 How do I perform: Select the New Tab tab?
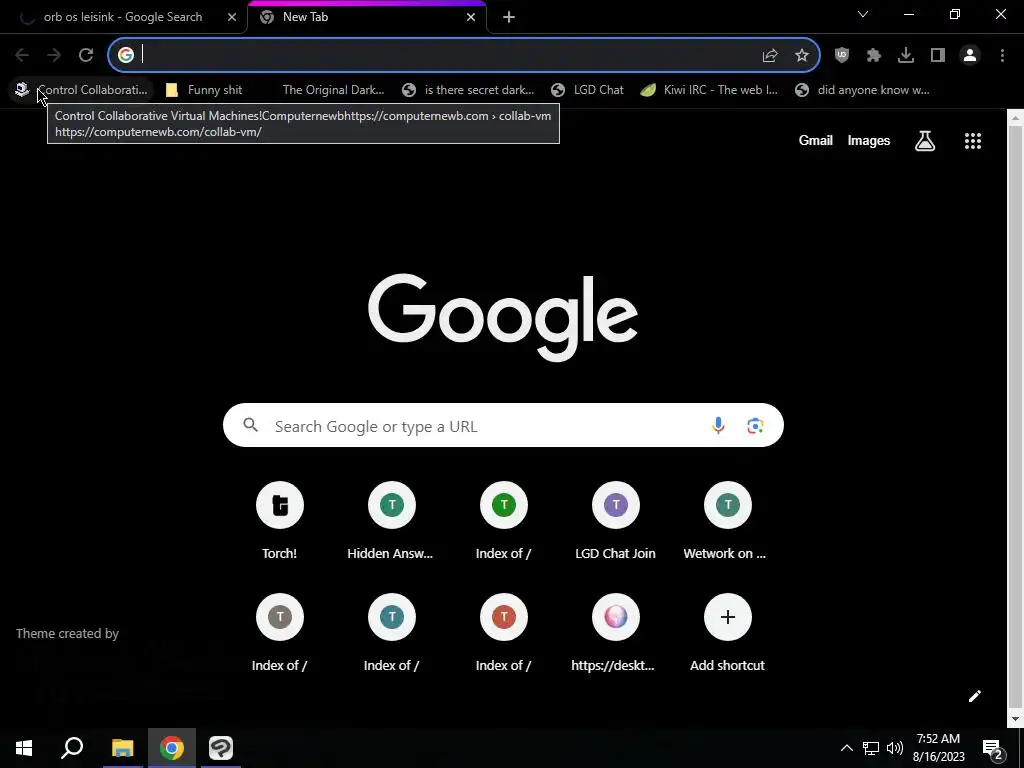click(x=367, y=18)
